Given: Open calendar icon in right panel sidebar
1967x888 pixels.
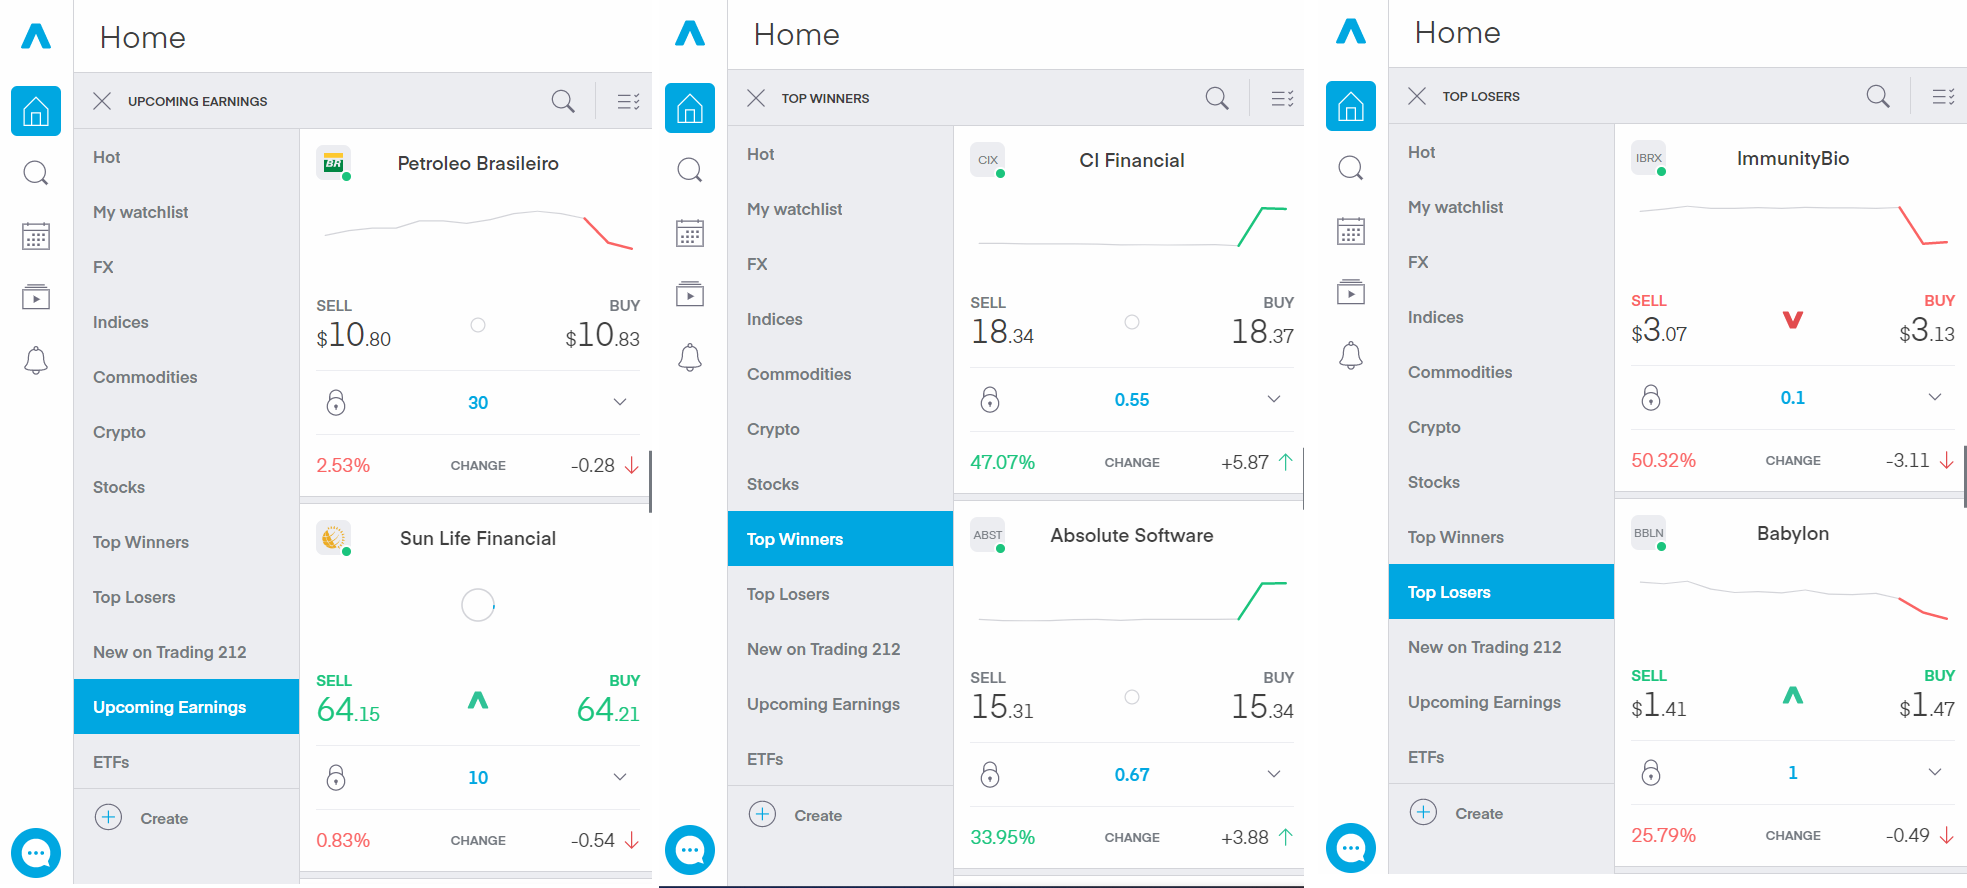Looking at the screenshot, I should coord(1351,231).
